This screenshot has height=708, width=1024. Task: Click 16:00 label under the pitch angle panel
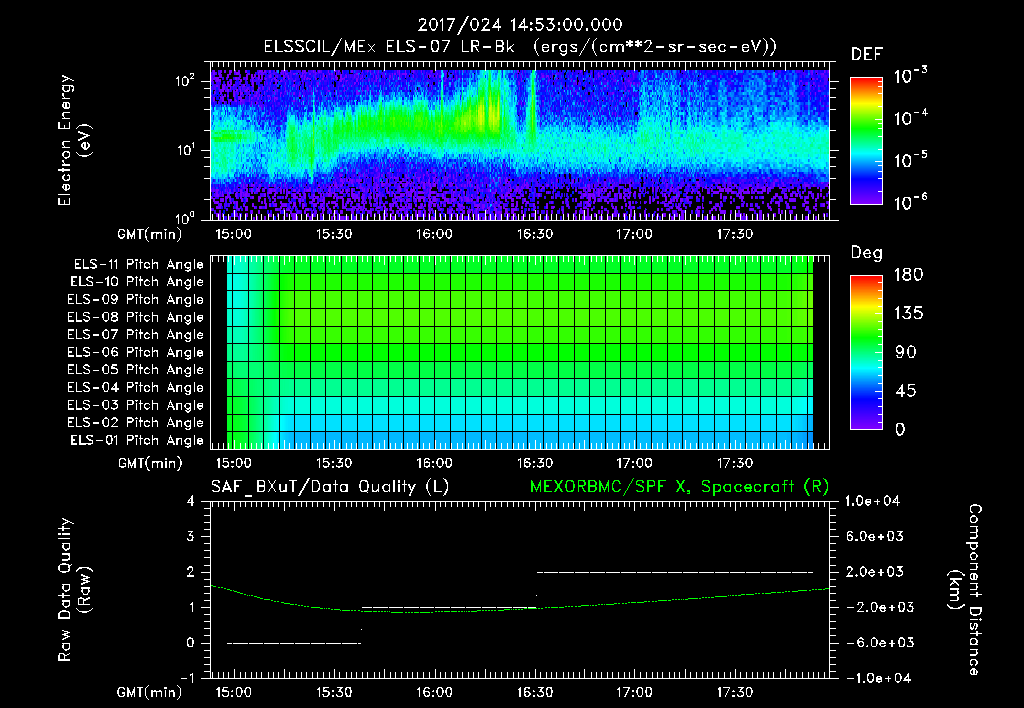click(434, 463)
